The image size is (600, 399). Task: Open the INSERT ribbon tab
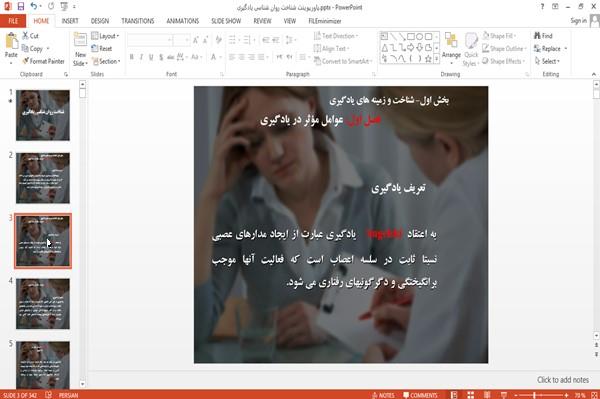pos(70,21)
